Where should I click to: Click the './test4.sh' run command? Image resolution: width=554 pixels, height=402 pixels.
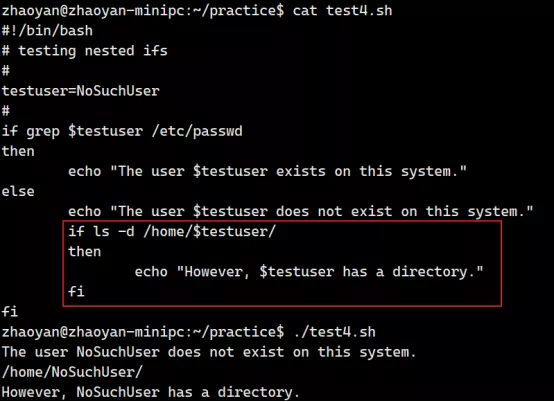pos(334,332)
